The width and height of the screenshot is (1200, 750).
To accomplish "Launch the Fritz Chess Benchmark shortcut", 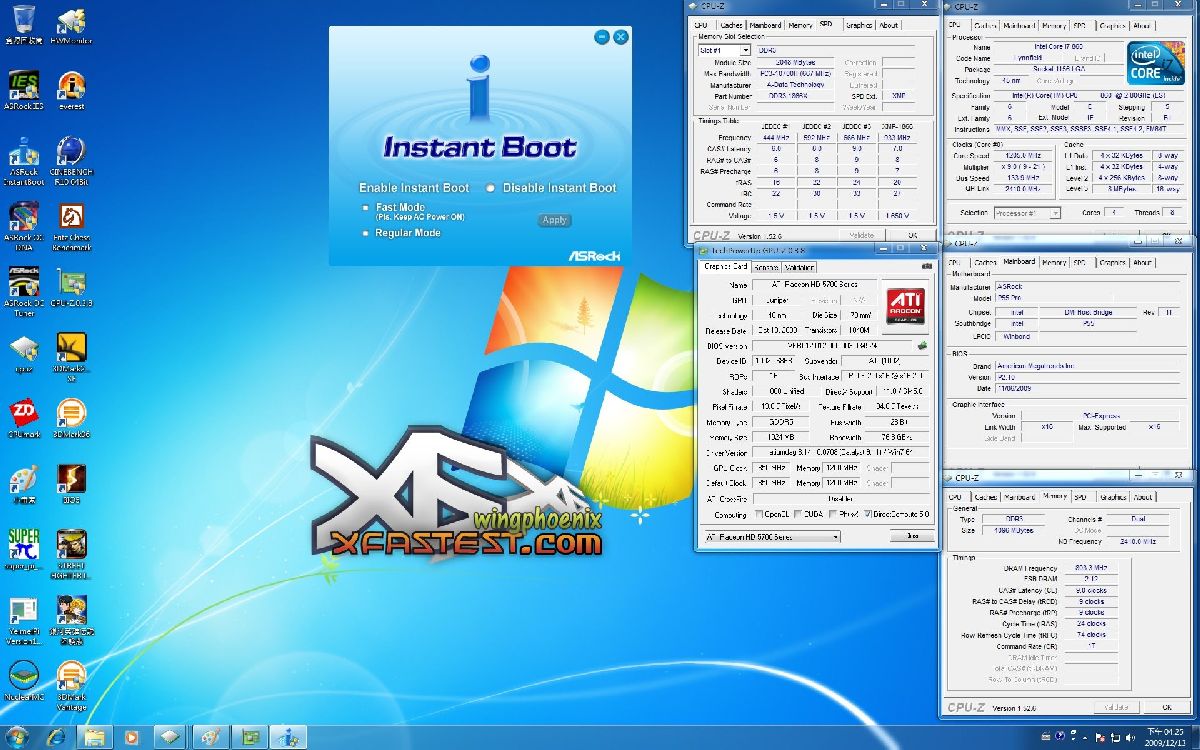I will click(x=71, y=227).
